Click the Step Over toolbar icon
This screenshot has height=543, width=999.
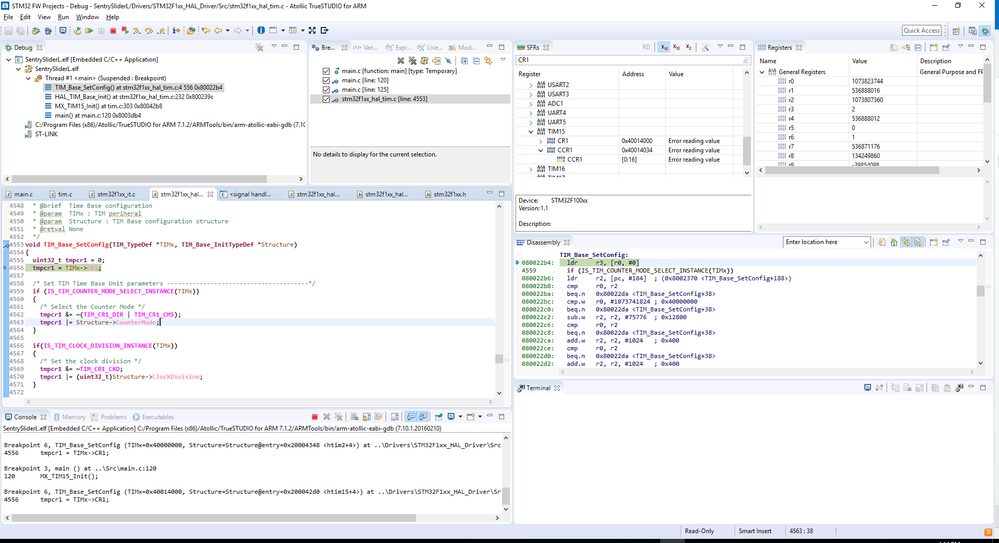148,31
